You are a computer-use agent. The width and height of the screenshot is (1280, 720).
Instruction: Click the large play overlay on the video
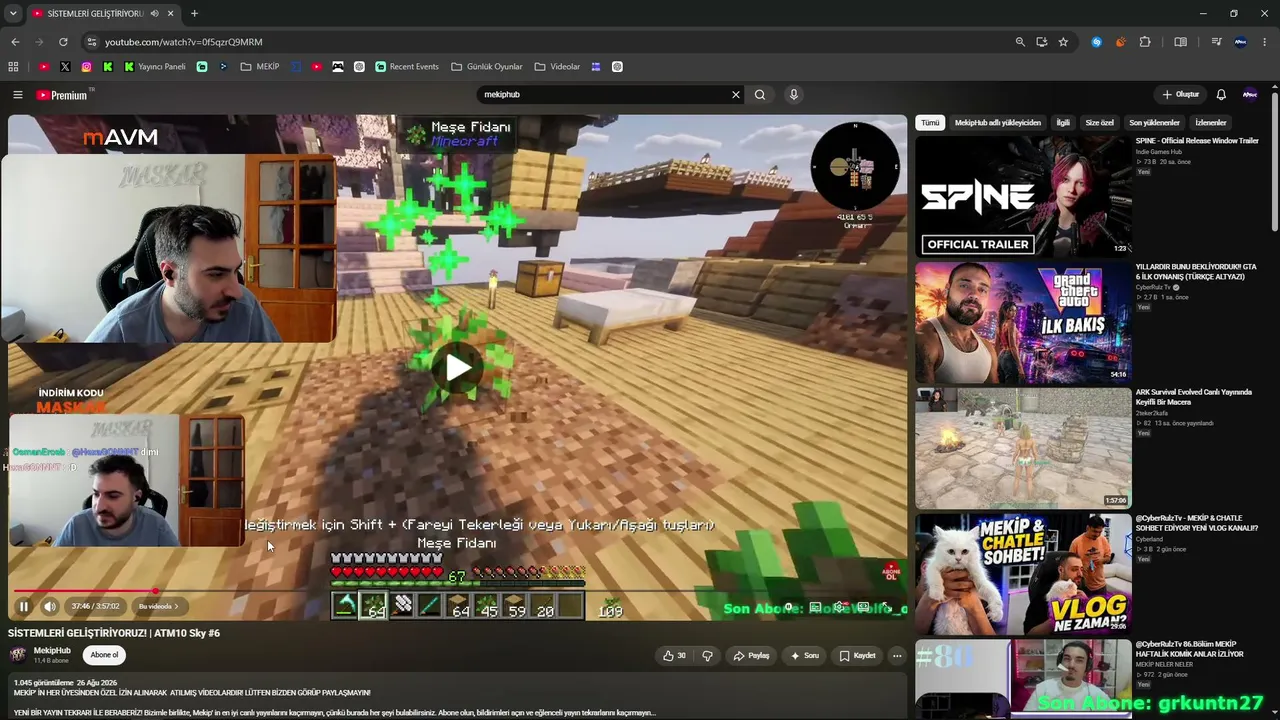(458, 367)
